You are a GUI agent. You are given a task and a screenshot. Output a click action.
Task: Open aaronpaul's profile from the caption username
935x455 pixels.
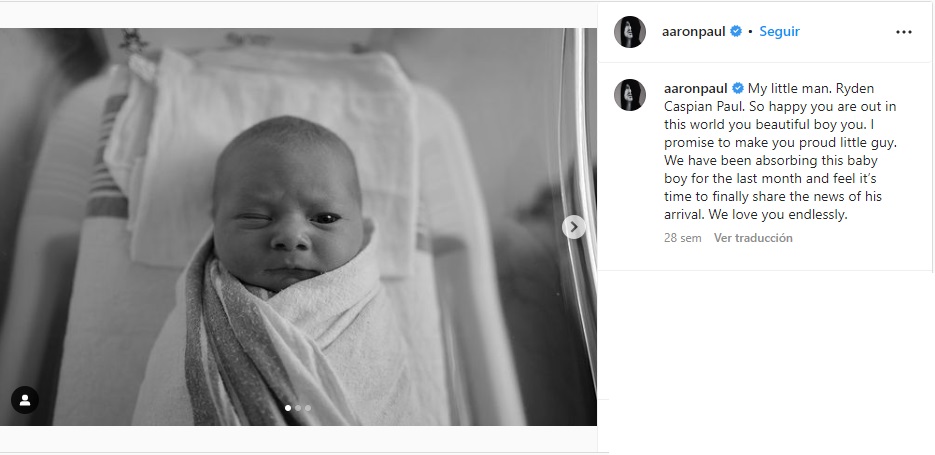695,88
